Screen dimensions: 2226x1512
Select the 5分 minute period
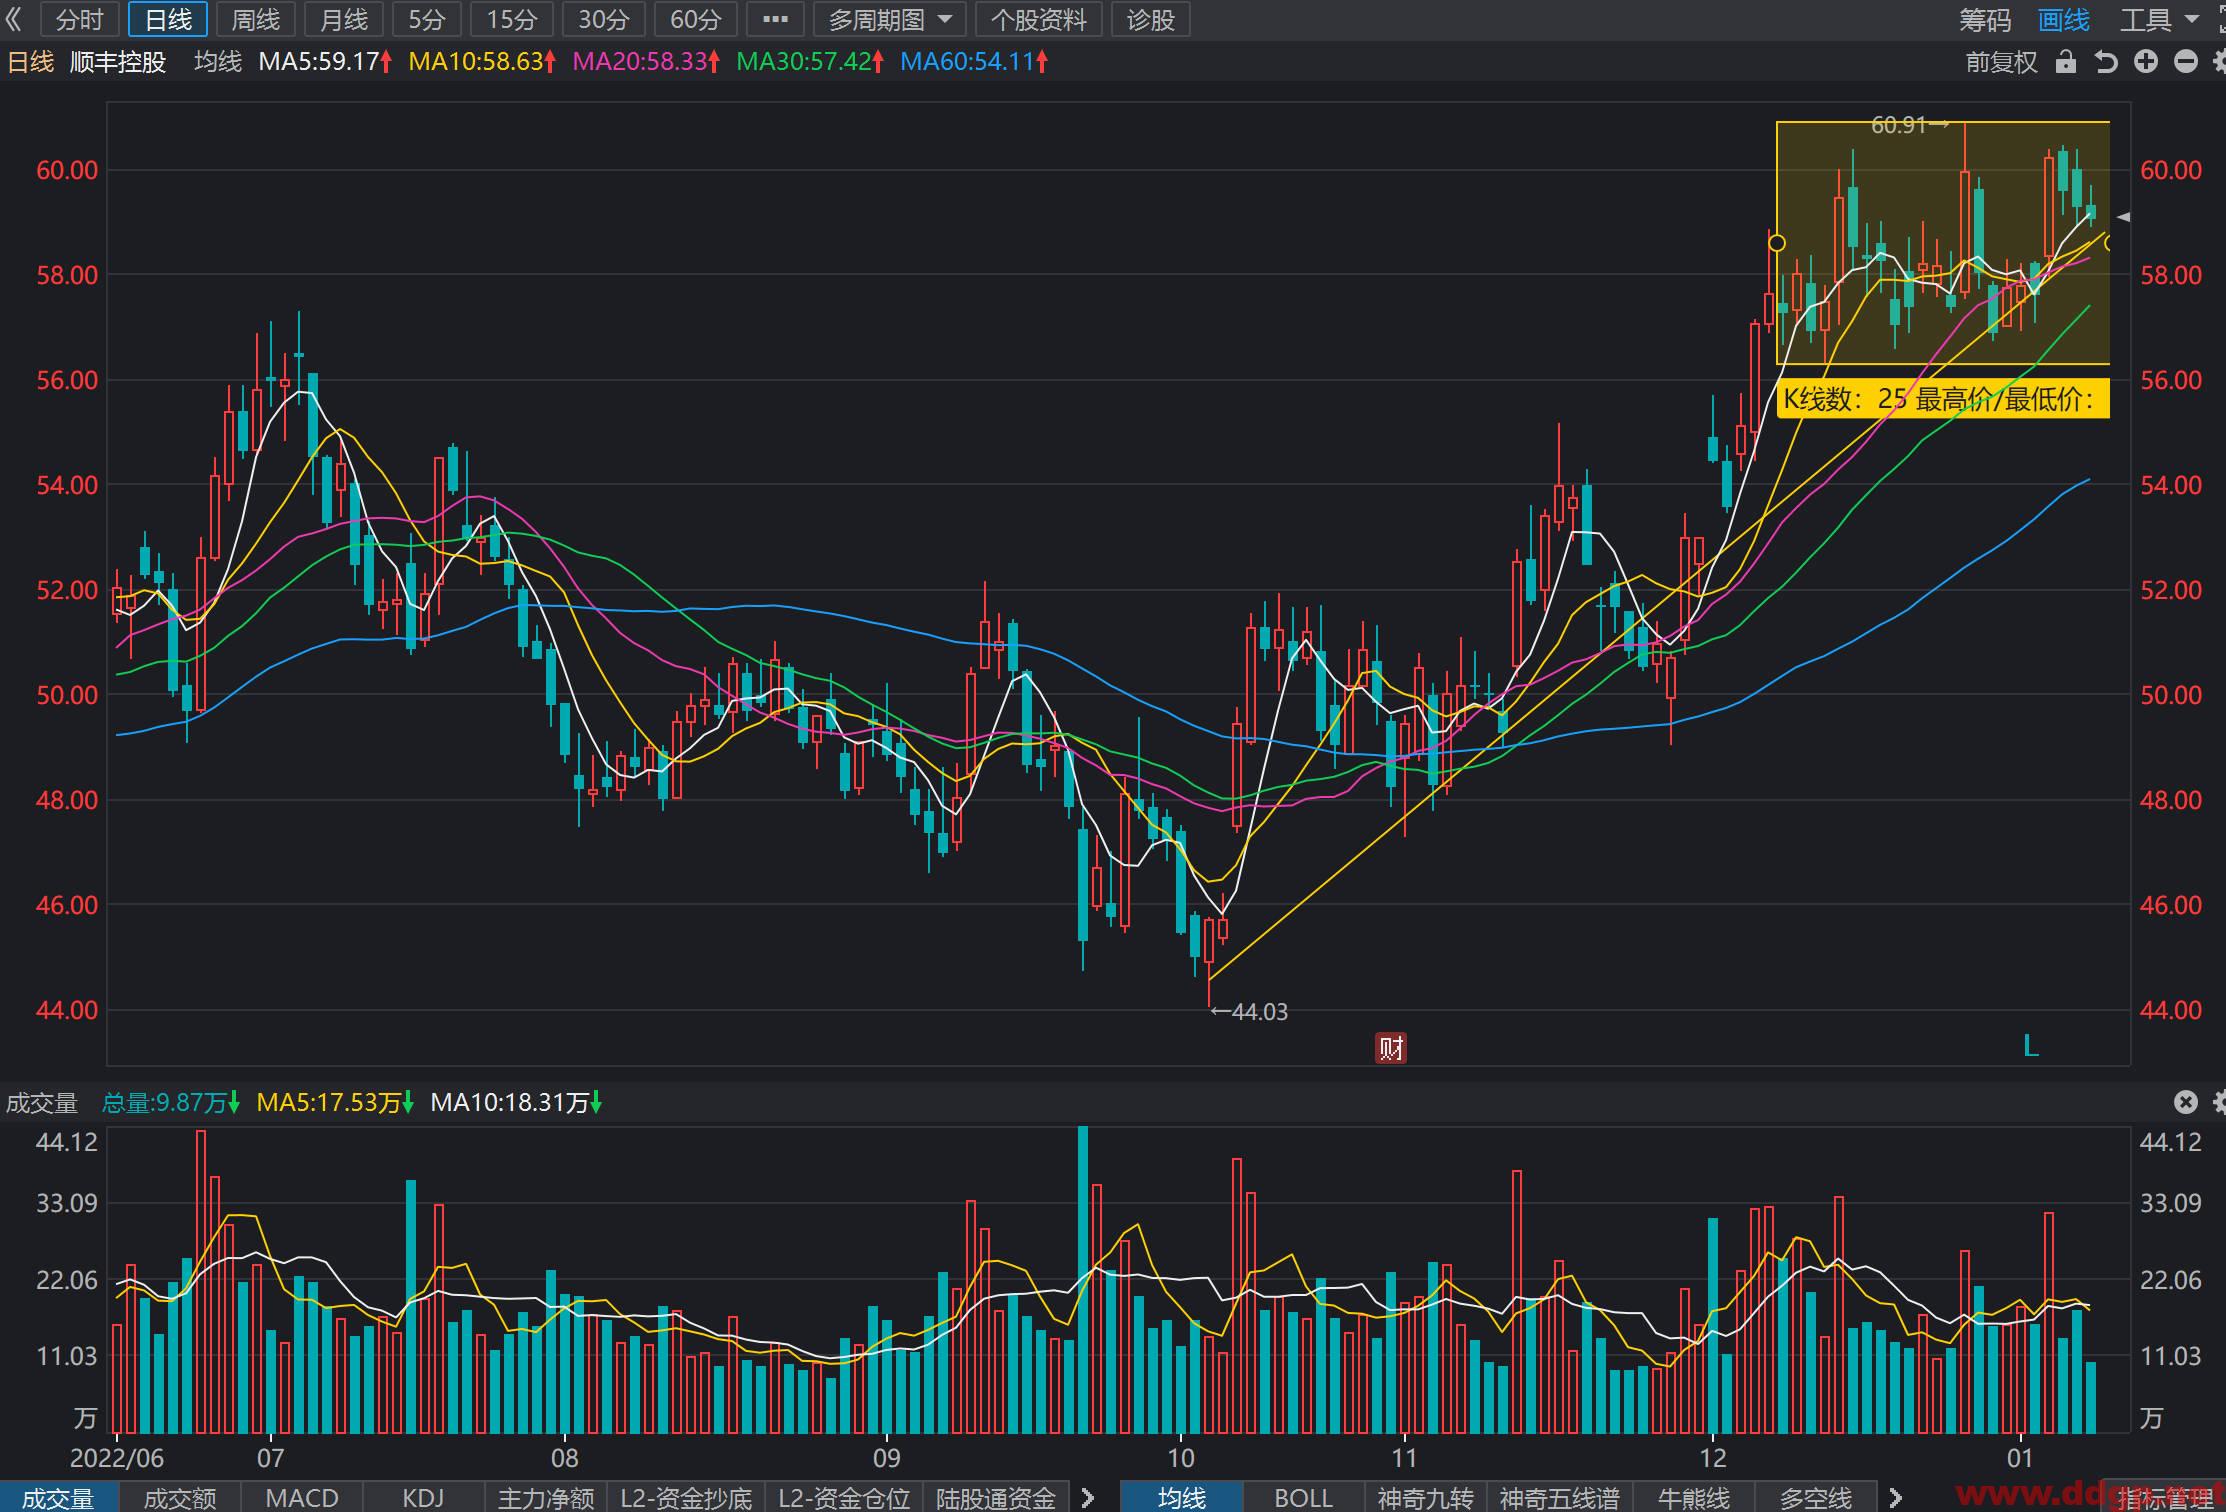[x=427, y=19]
